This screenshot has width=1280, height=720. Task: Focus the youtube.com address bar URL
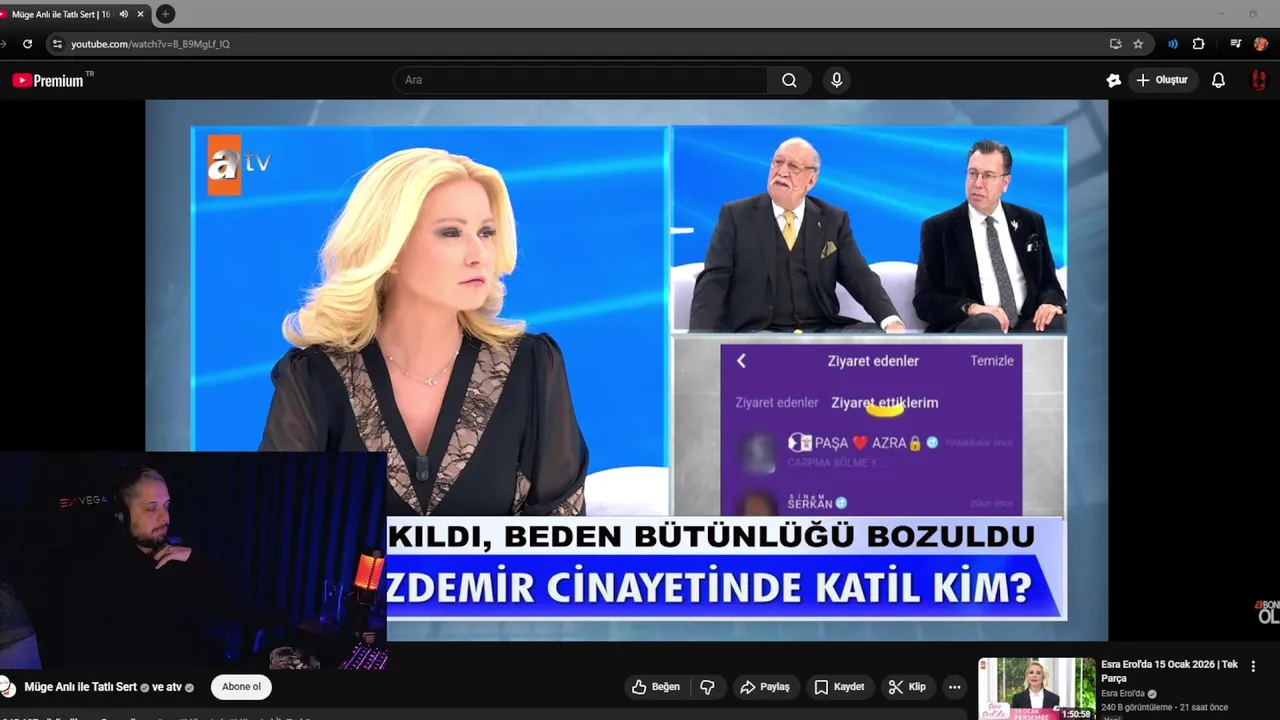(x=150, y=44)
